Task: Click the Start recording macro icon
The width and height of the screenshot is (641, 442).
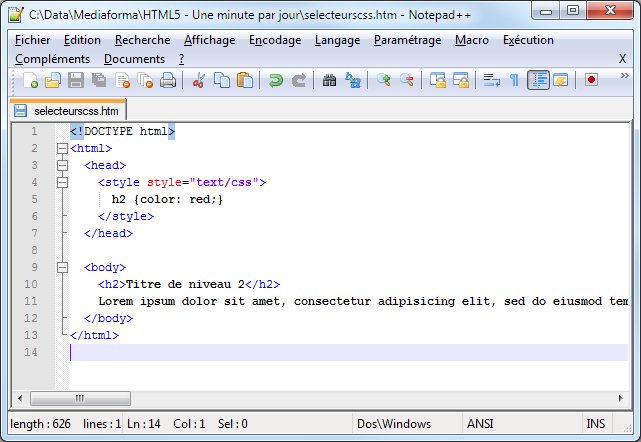Action: pyautogui.click(x=591, y=80)
